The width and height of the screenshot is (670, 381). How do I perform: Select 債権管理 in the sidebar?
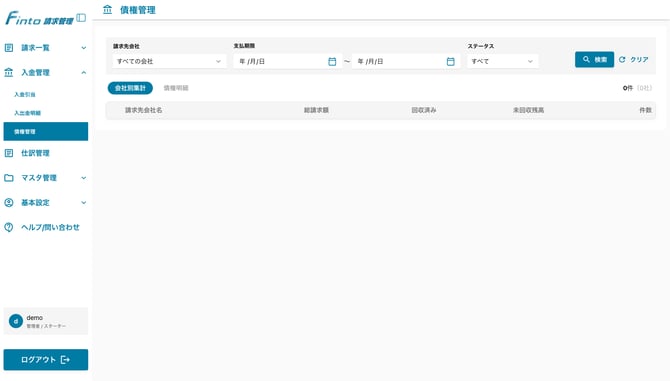[46, 132]
